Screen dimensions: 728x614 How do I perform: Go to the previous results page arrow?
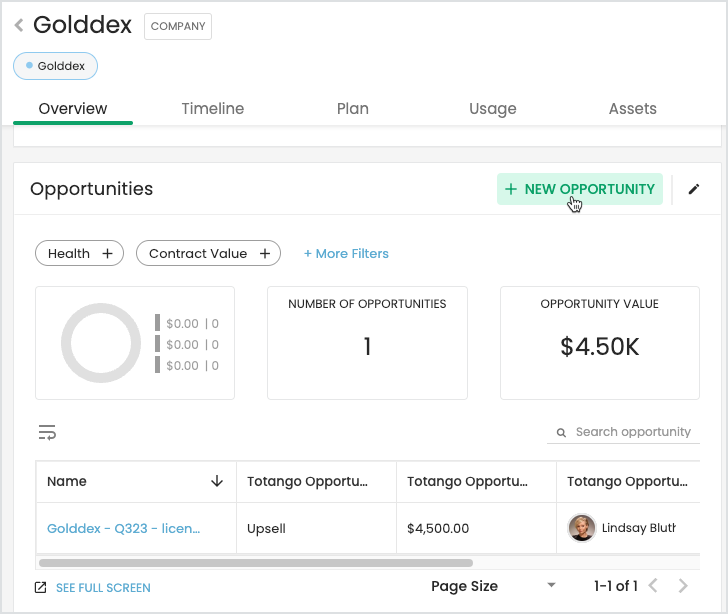pos(653,586)
